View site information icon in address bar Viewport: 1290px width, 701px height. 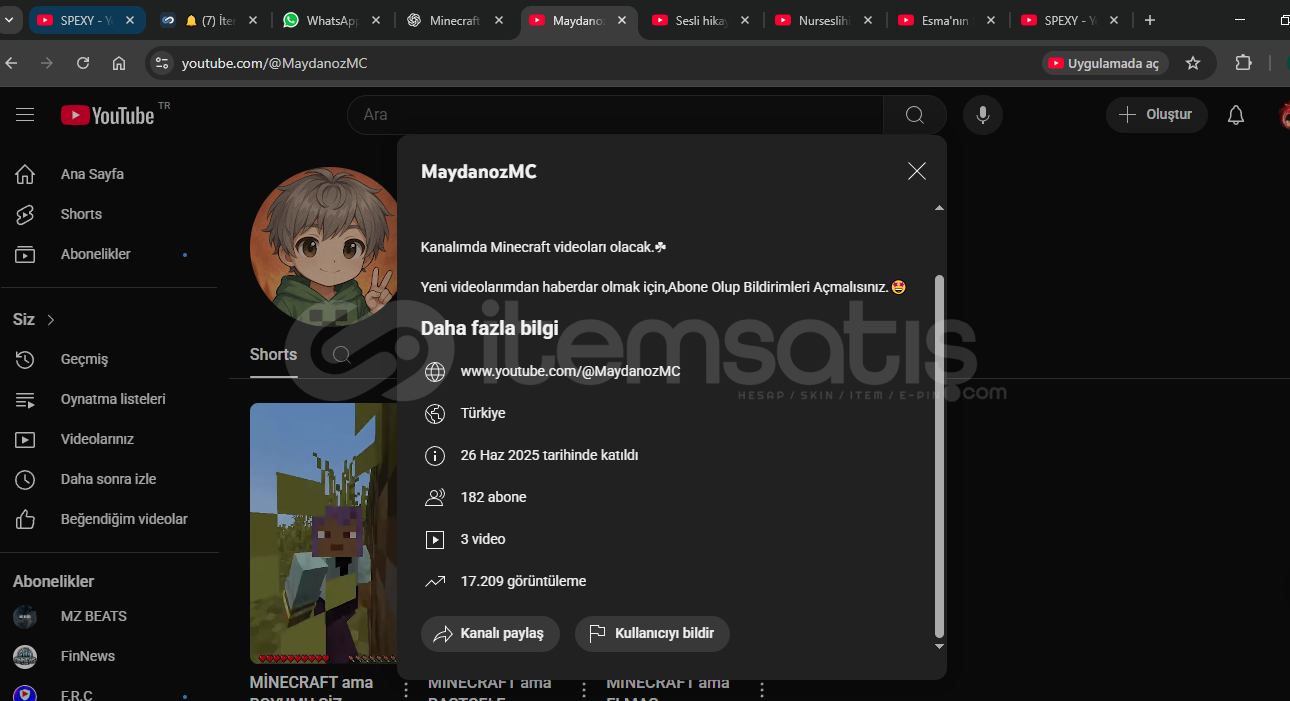tap(162, 63)
